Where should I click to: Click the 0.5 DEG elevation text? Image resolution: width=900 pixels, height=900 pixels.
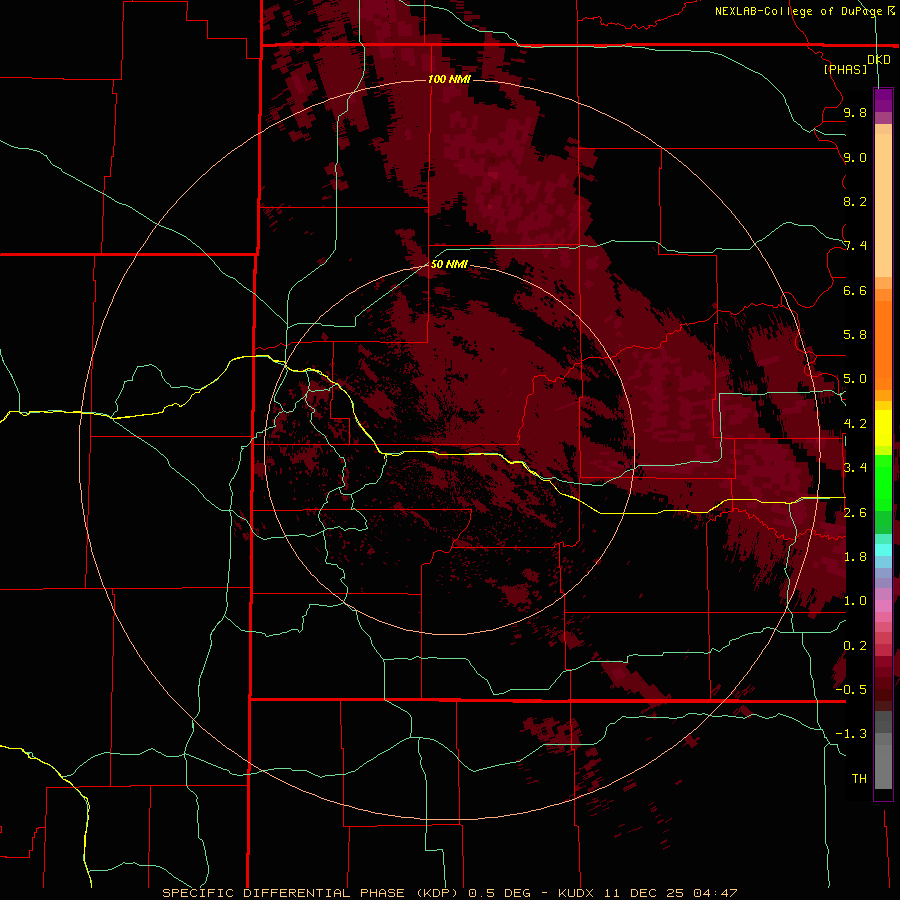coord(501,893)
